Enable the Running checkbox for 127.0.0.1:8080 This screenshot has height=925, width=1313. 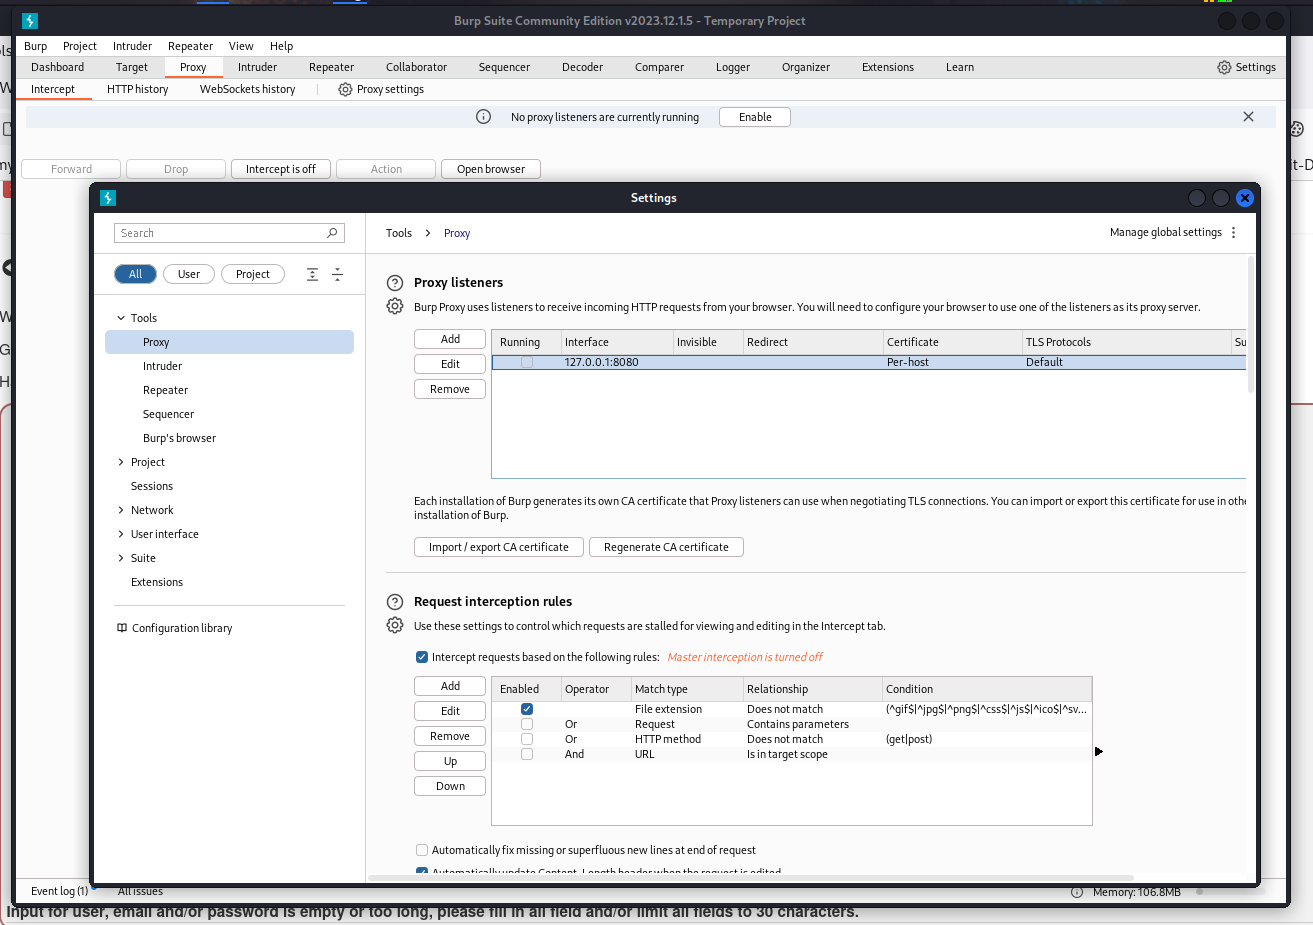click(527, 362)
